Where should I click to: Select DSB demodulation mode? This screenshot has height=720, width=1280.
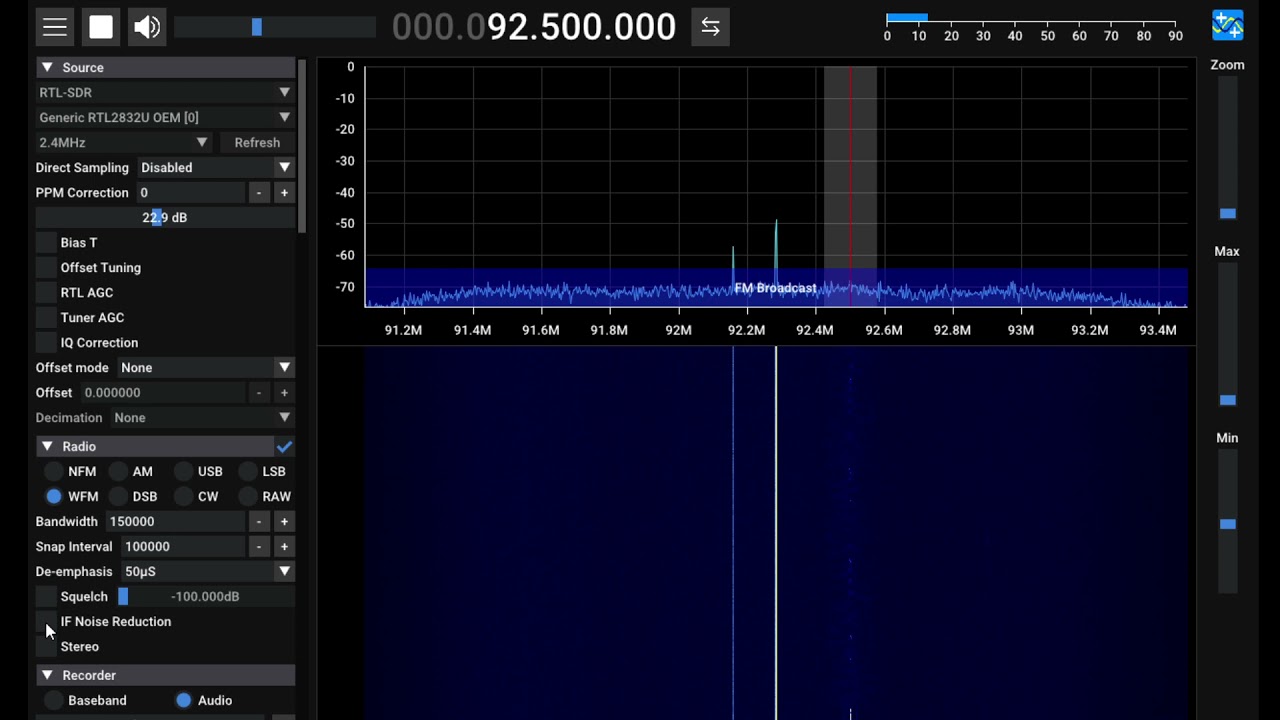tap(118, 496)
